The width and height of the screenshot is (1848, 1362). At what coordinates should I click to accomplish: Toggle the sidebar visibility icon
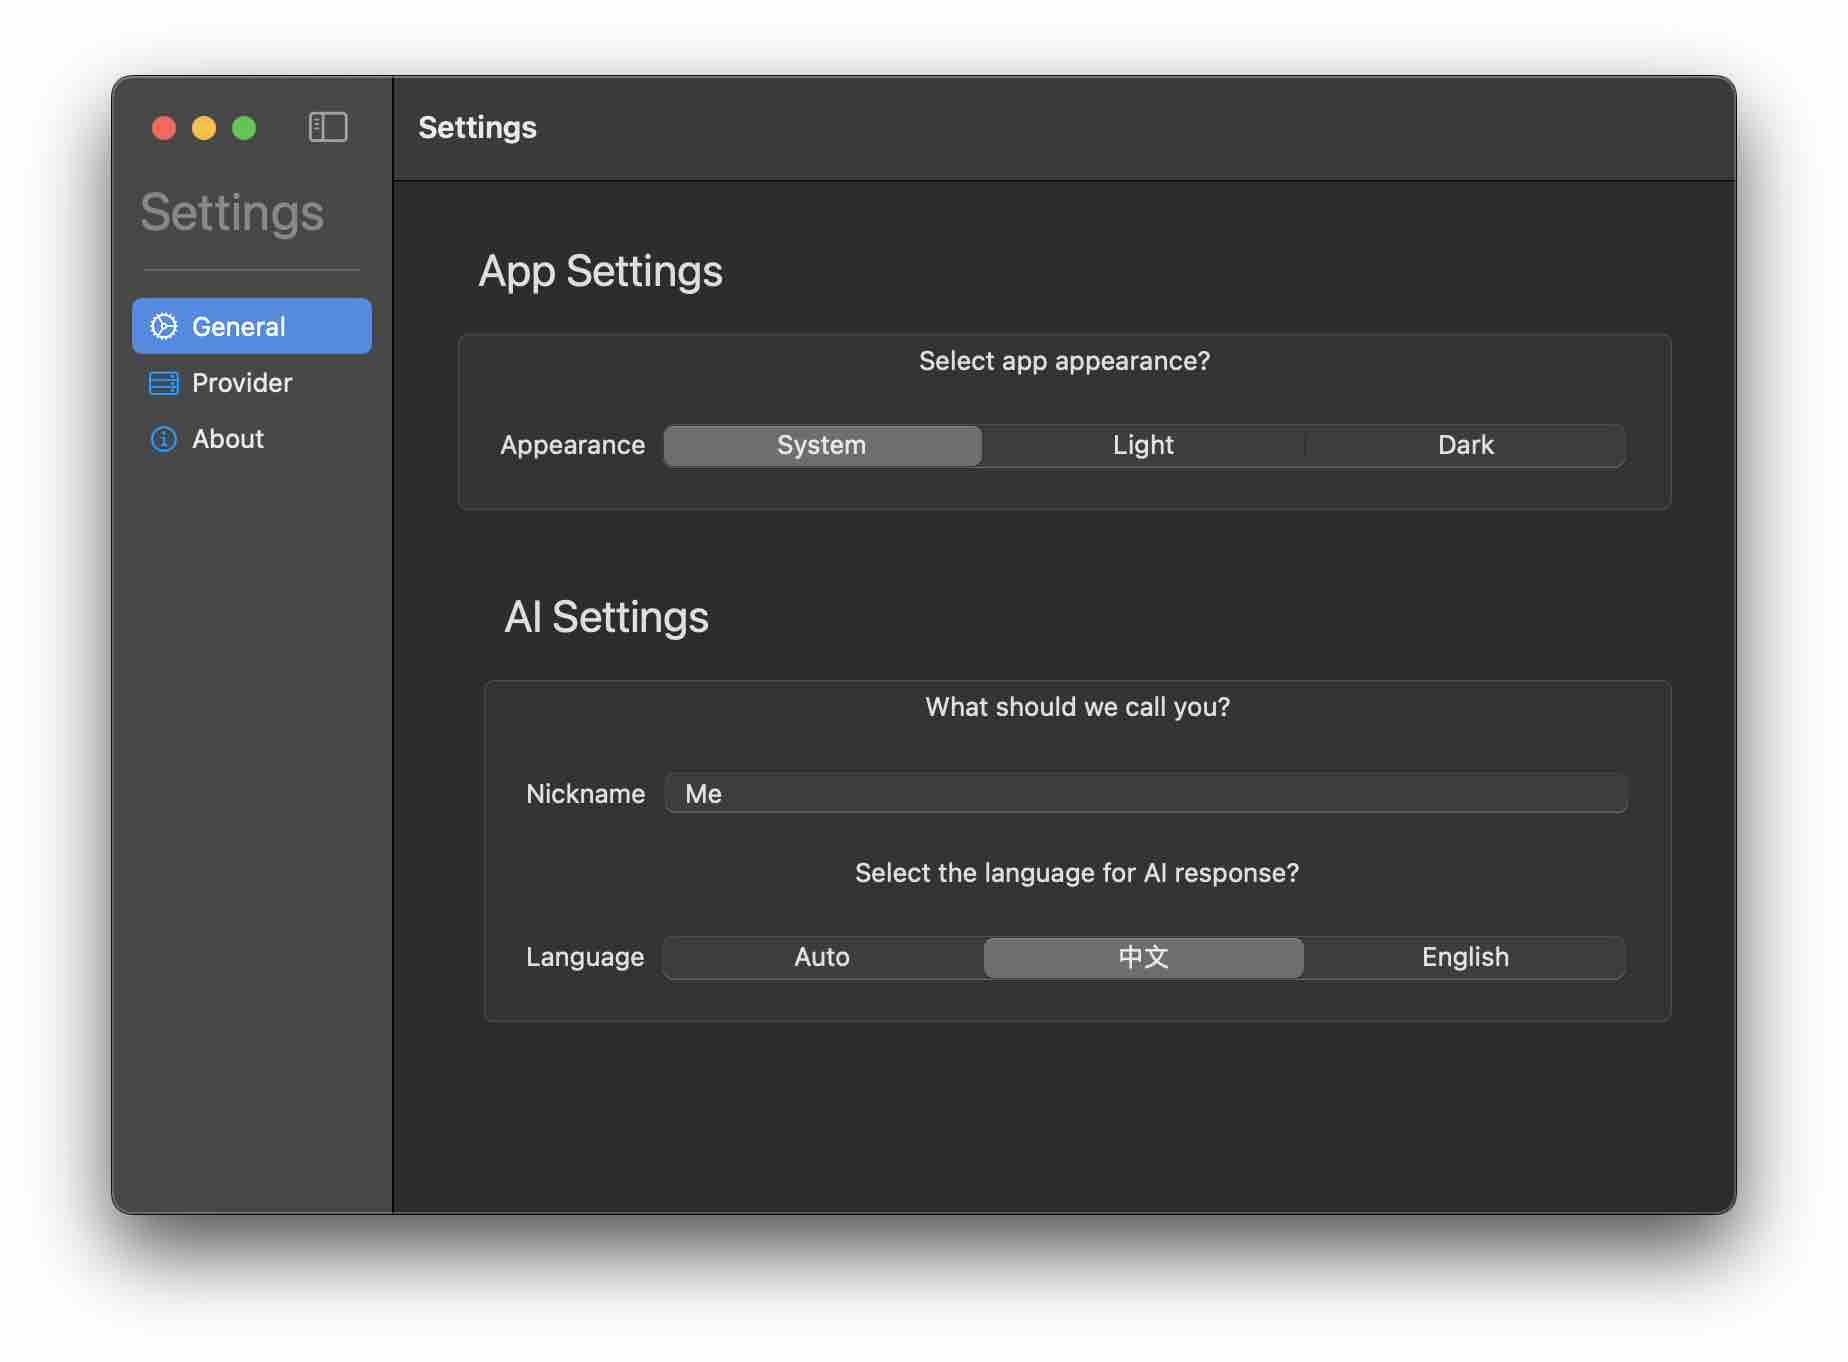pyautogui.click(x=327, y=127)
